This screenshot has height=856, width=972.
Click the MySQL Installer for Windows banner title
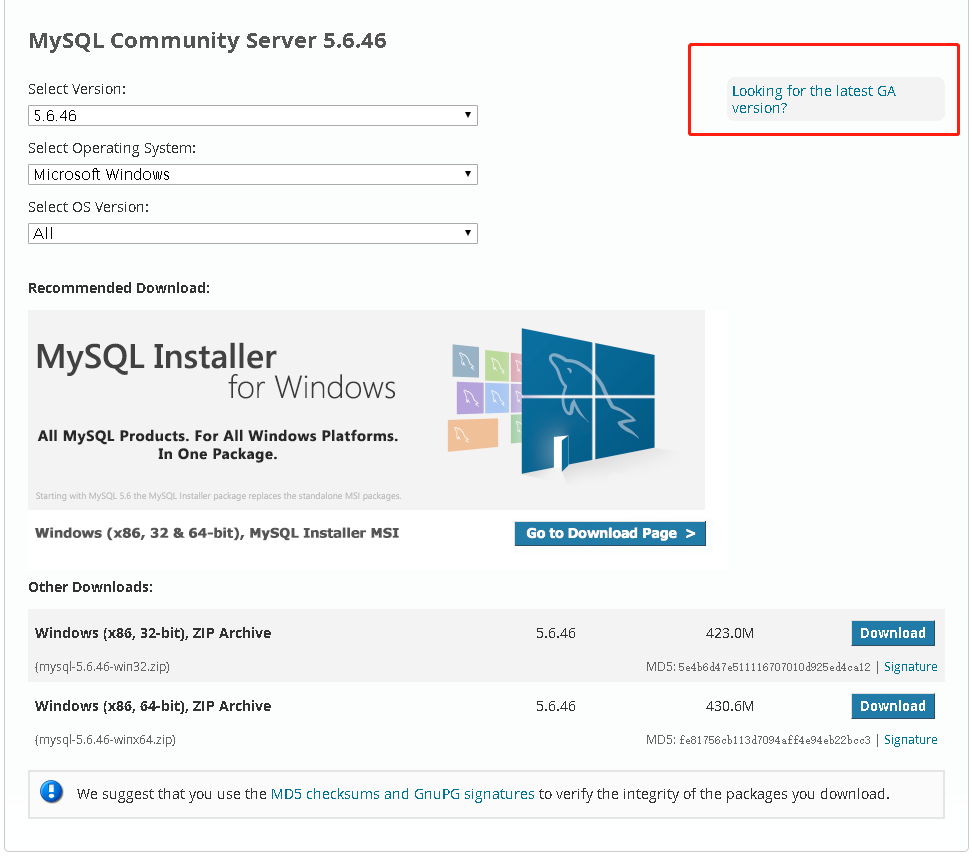[215, 370]
